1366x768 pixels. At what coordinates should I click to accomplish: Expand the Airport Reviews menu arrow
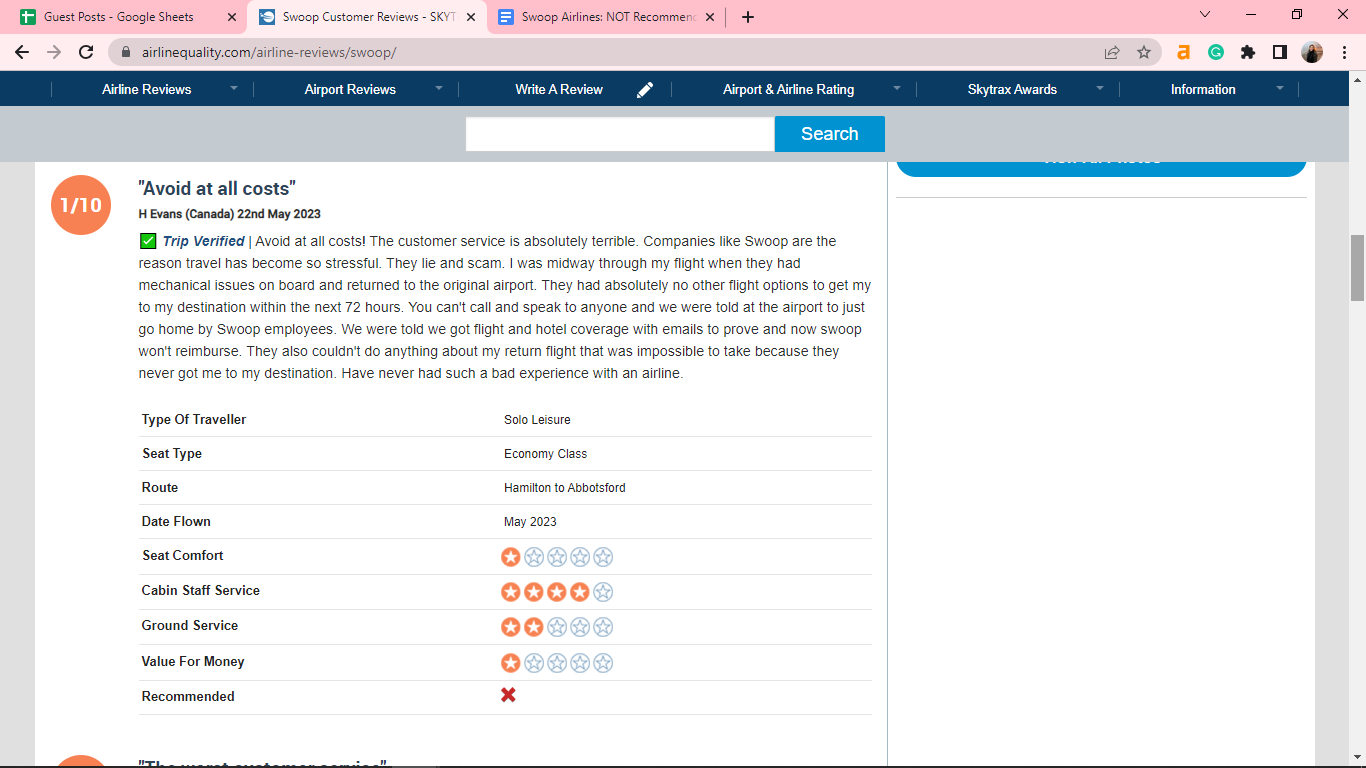pyautogui.click(x=439, y=88)
